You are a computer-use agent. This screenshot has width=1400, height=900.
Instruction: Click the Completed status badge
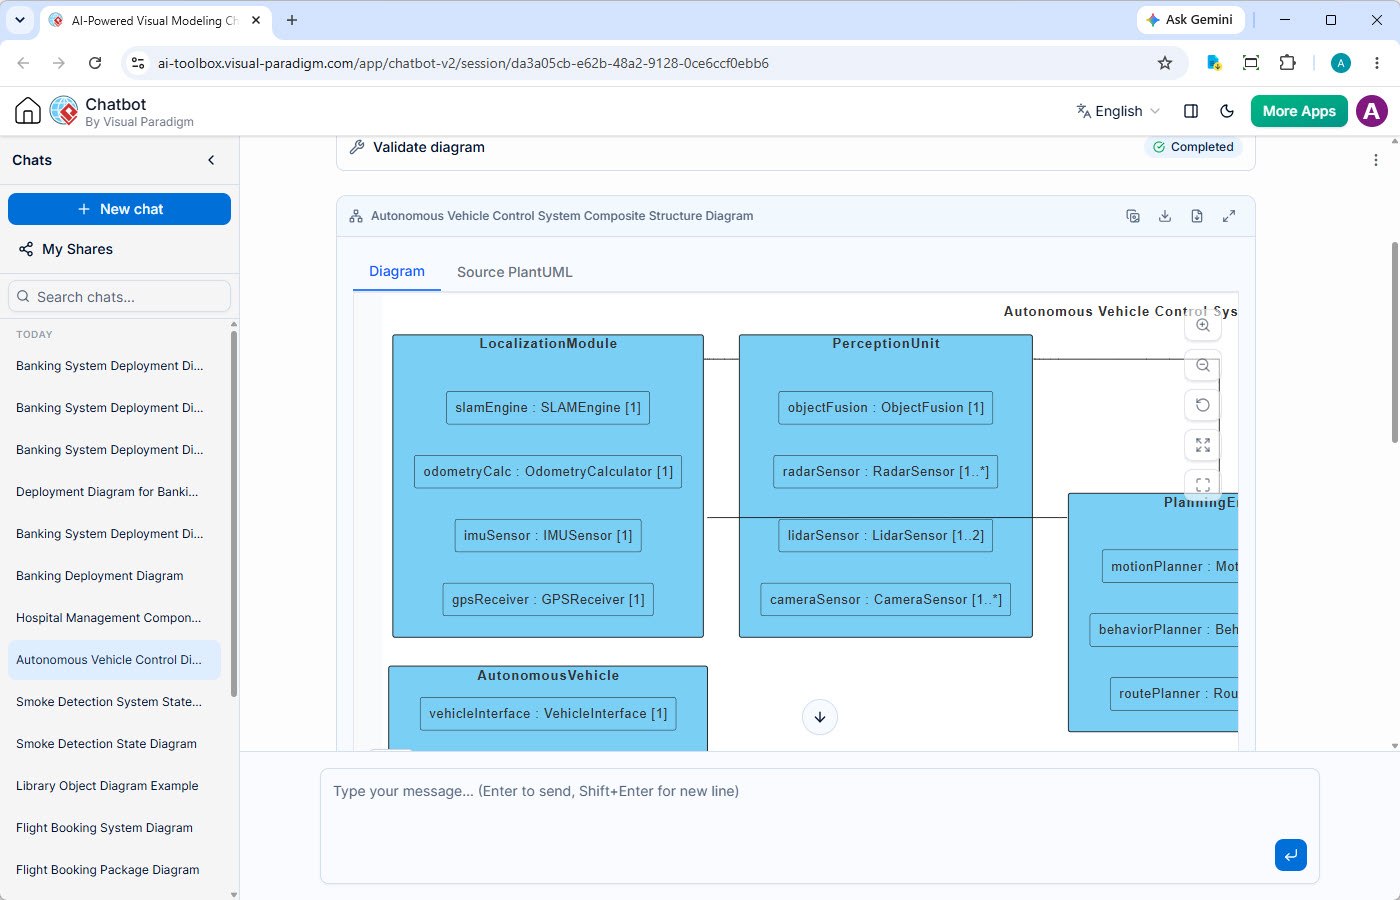[x=1193, y=147]
